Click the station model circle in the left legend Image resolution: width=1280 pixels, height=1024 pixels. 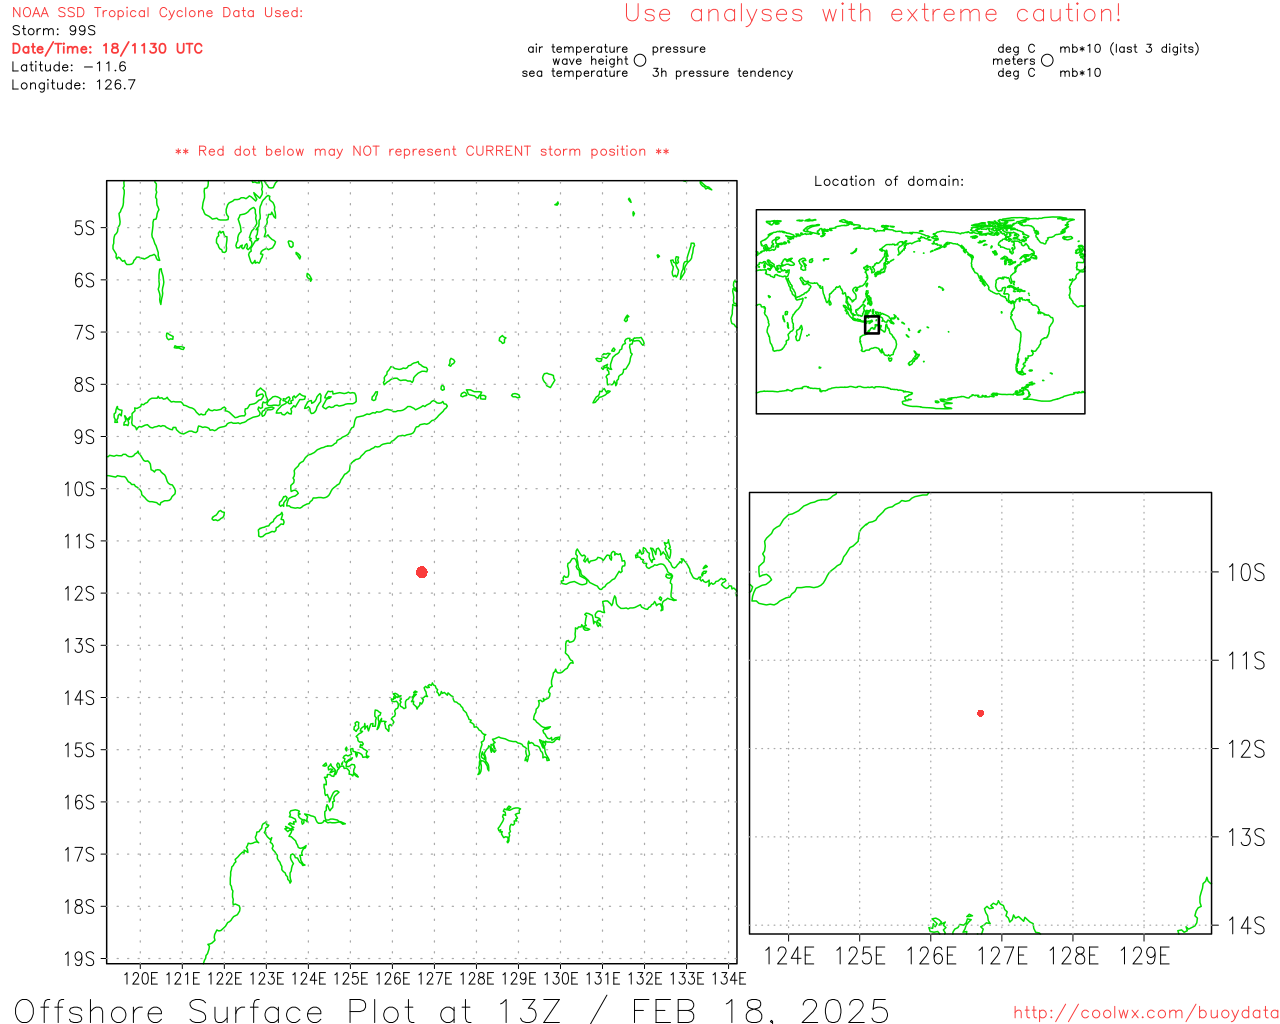click(640, 60)
